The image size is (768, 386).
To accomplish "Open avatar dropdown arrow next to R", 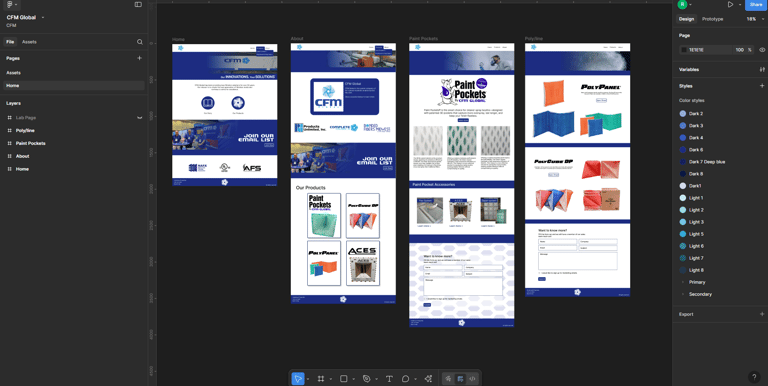I will [x=690, y=4].
